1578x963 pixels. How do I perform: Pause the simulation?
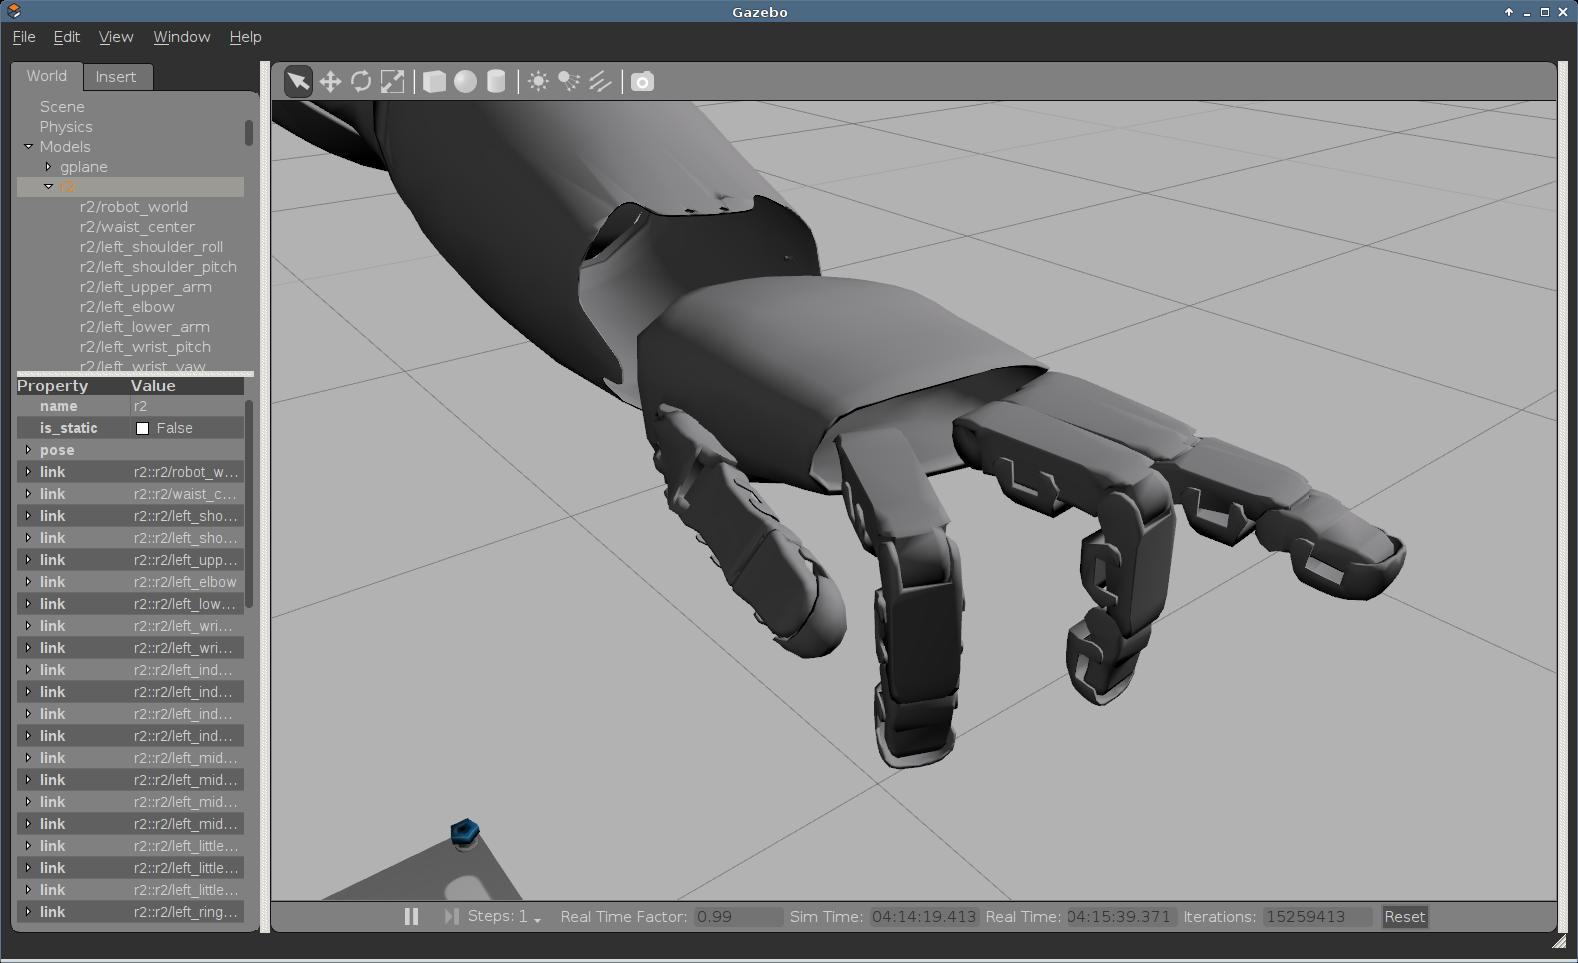411,916
